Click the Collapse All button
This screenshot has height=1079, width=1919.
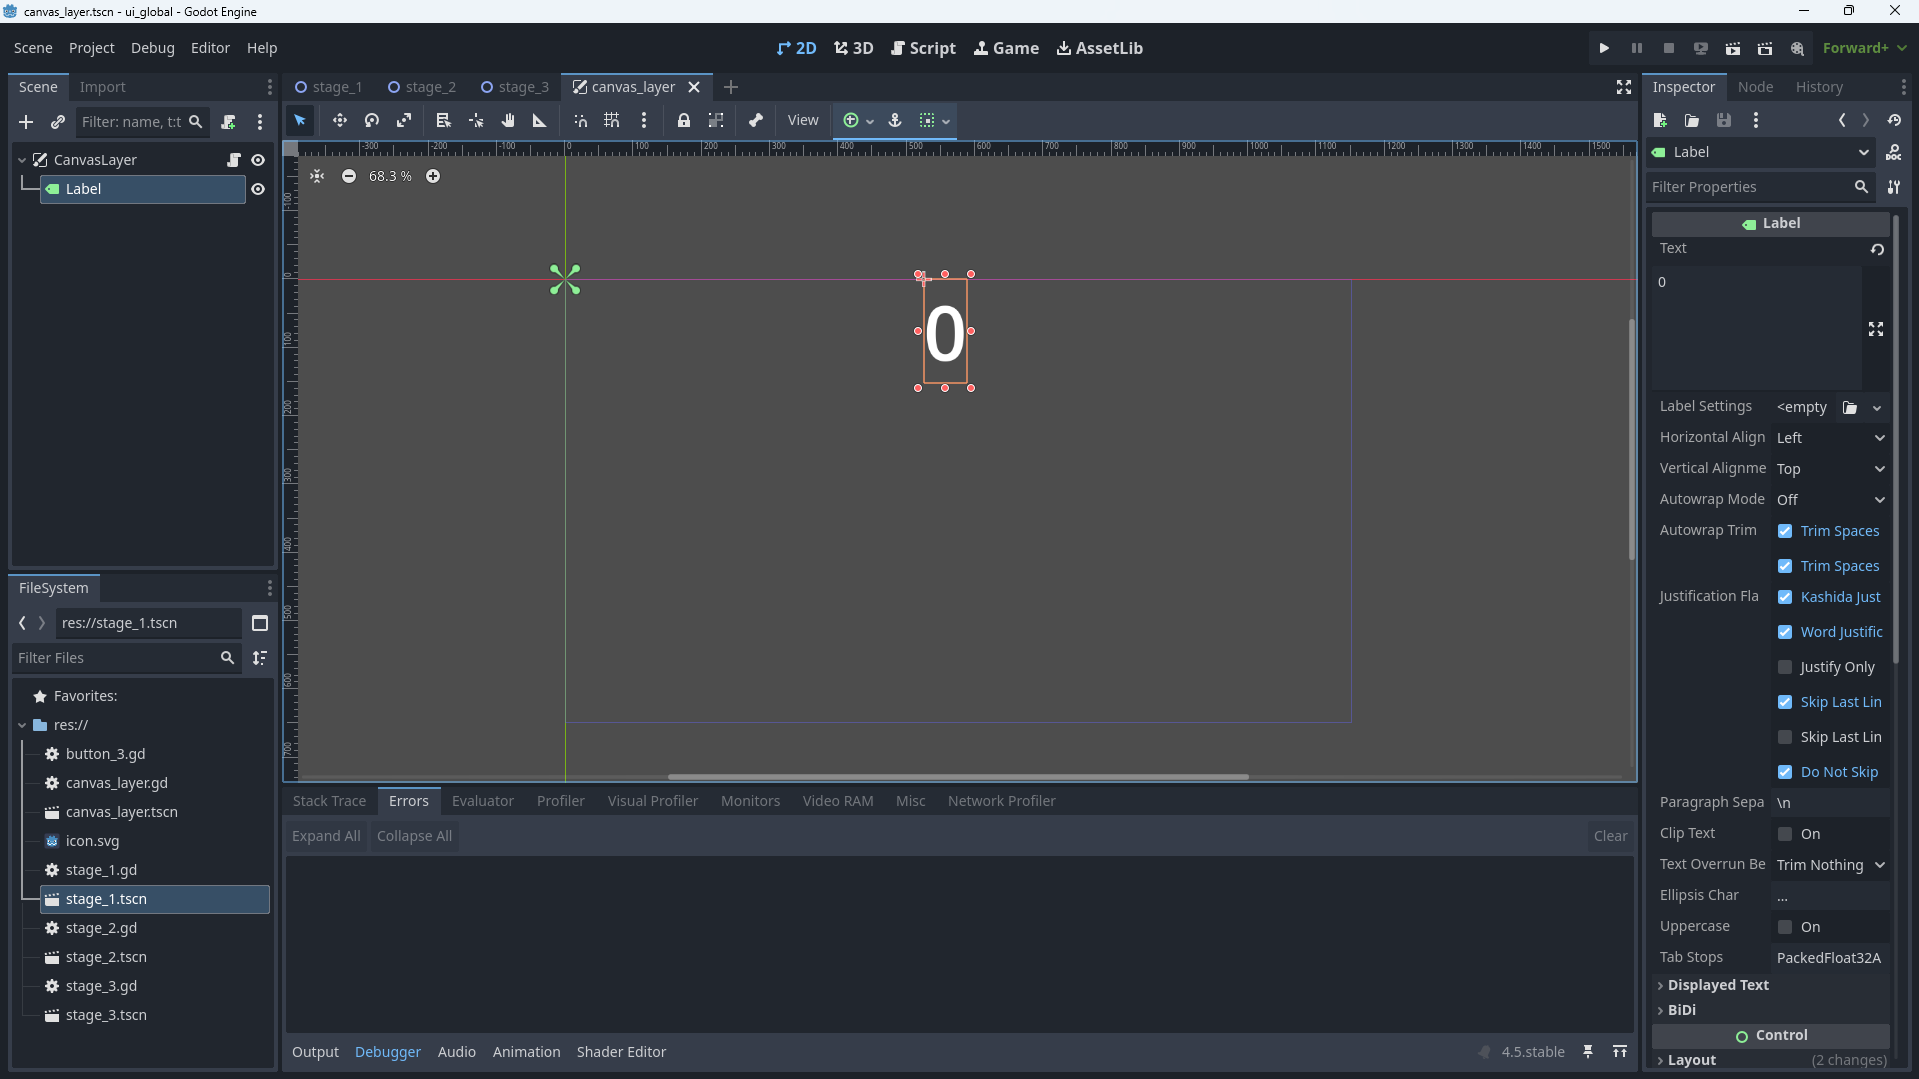[414, 836]
